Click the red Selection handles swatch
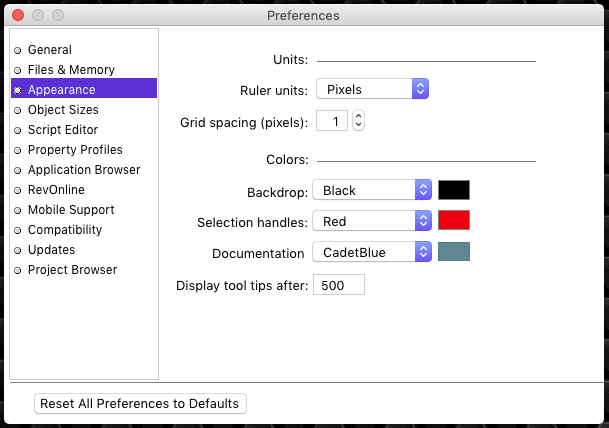This screenshot has width=609, height=428. [x=454, y=220]
